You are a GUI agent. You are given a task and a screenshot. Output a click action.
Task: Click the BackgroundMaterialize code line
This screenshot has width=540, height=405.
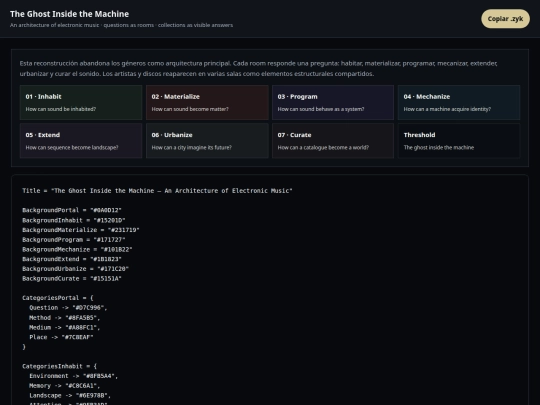click(81, 230)
